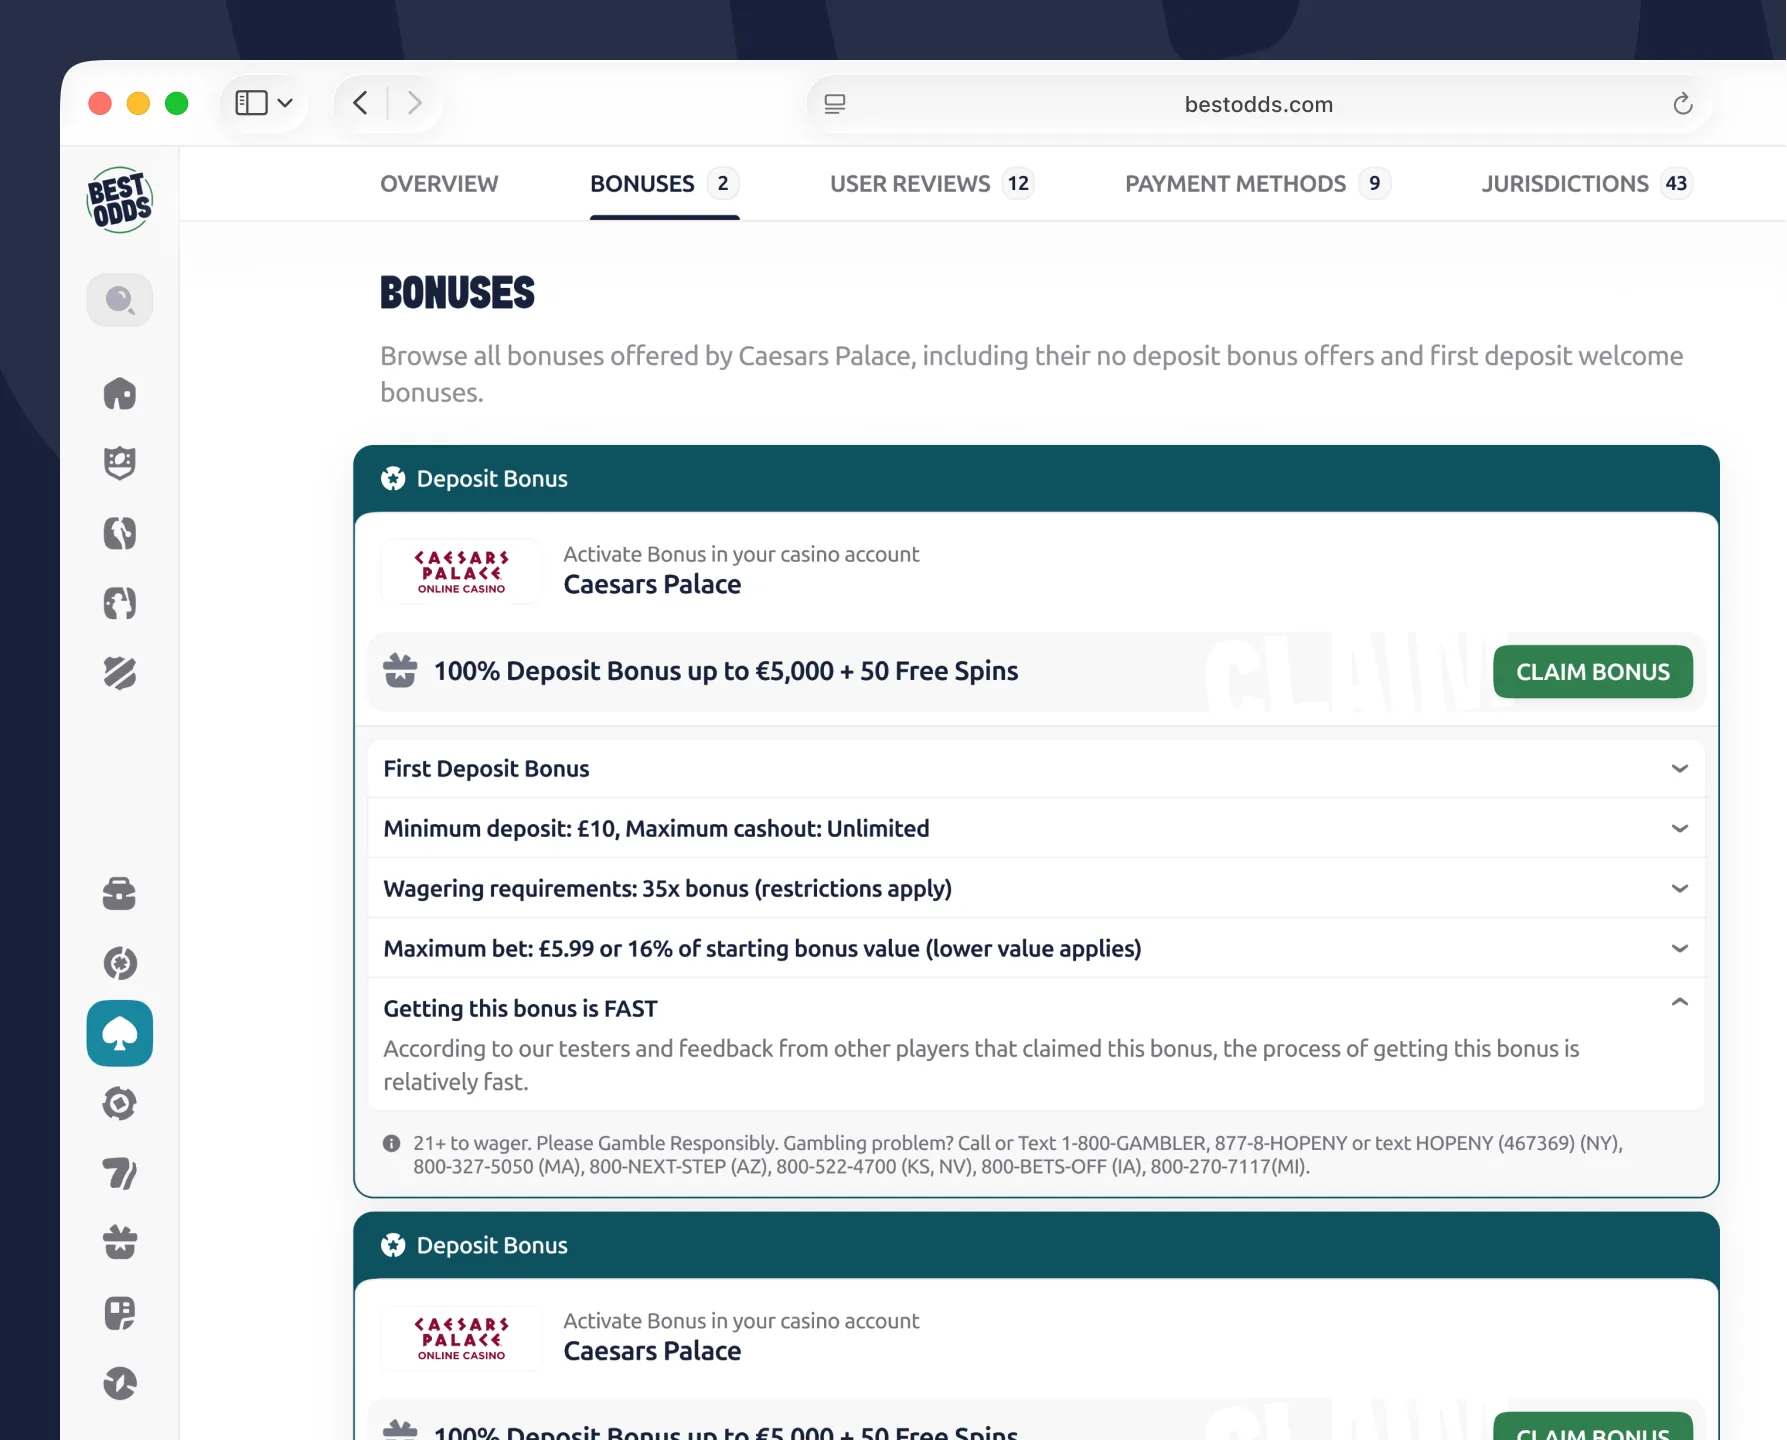Click the info icon beside the 21+ disclaimer
1787x1440 pixels.
[392, 1143]
